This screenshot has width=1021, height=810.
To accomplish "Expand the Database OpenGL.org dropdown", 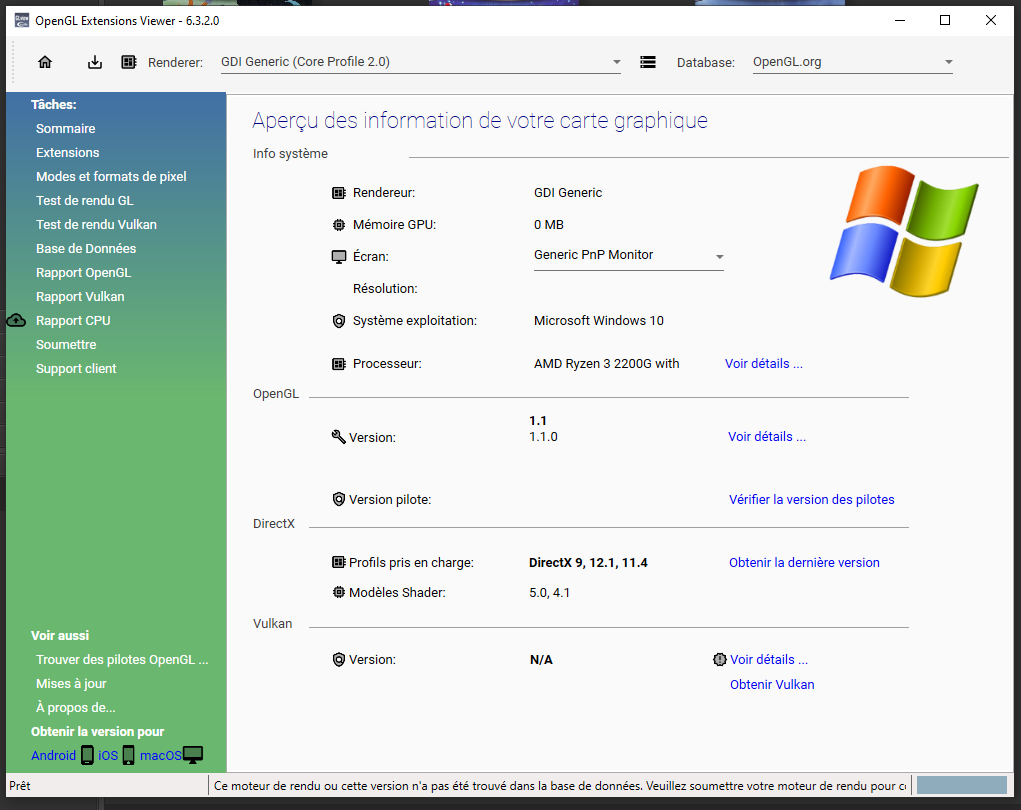I will click(948, 62).
